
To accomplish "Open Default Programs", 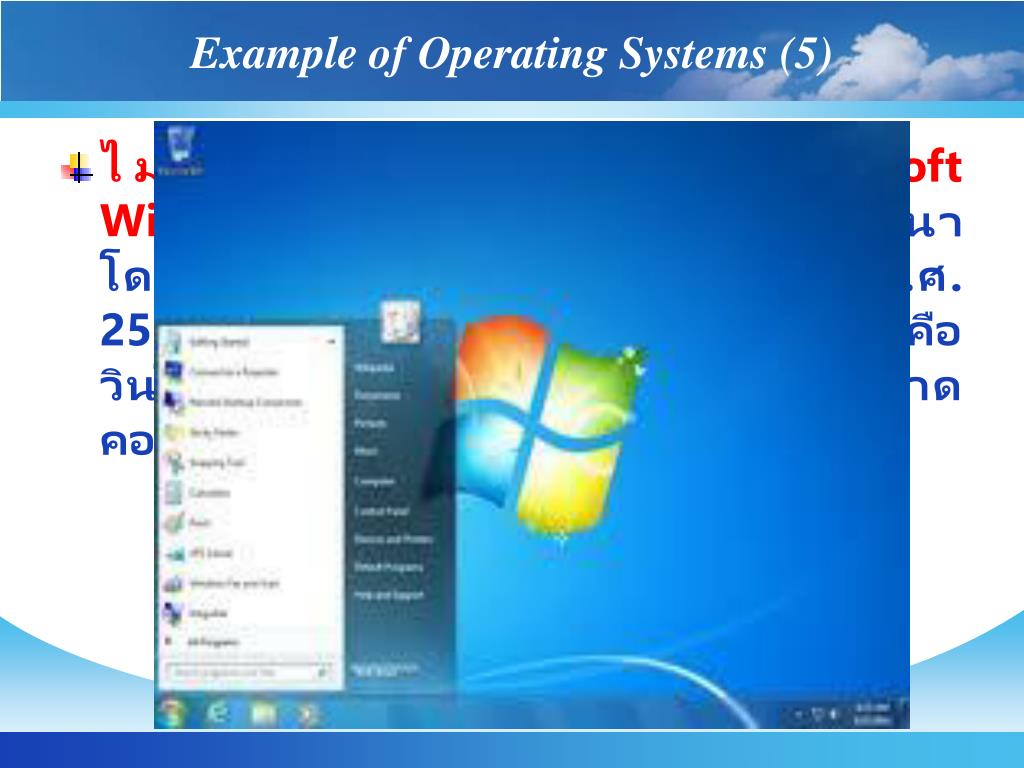I will (388, 567).
